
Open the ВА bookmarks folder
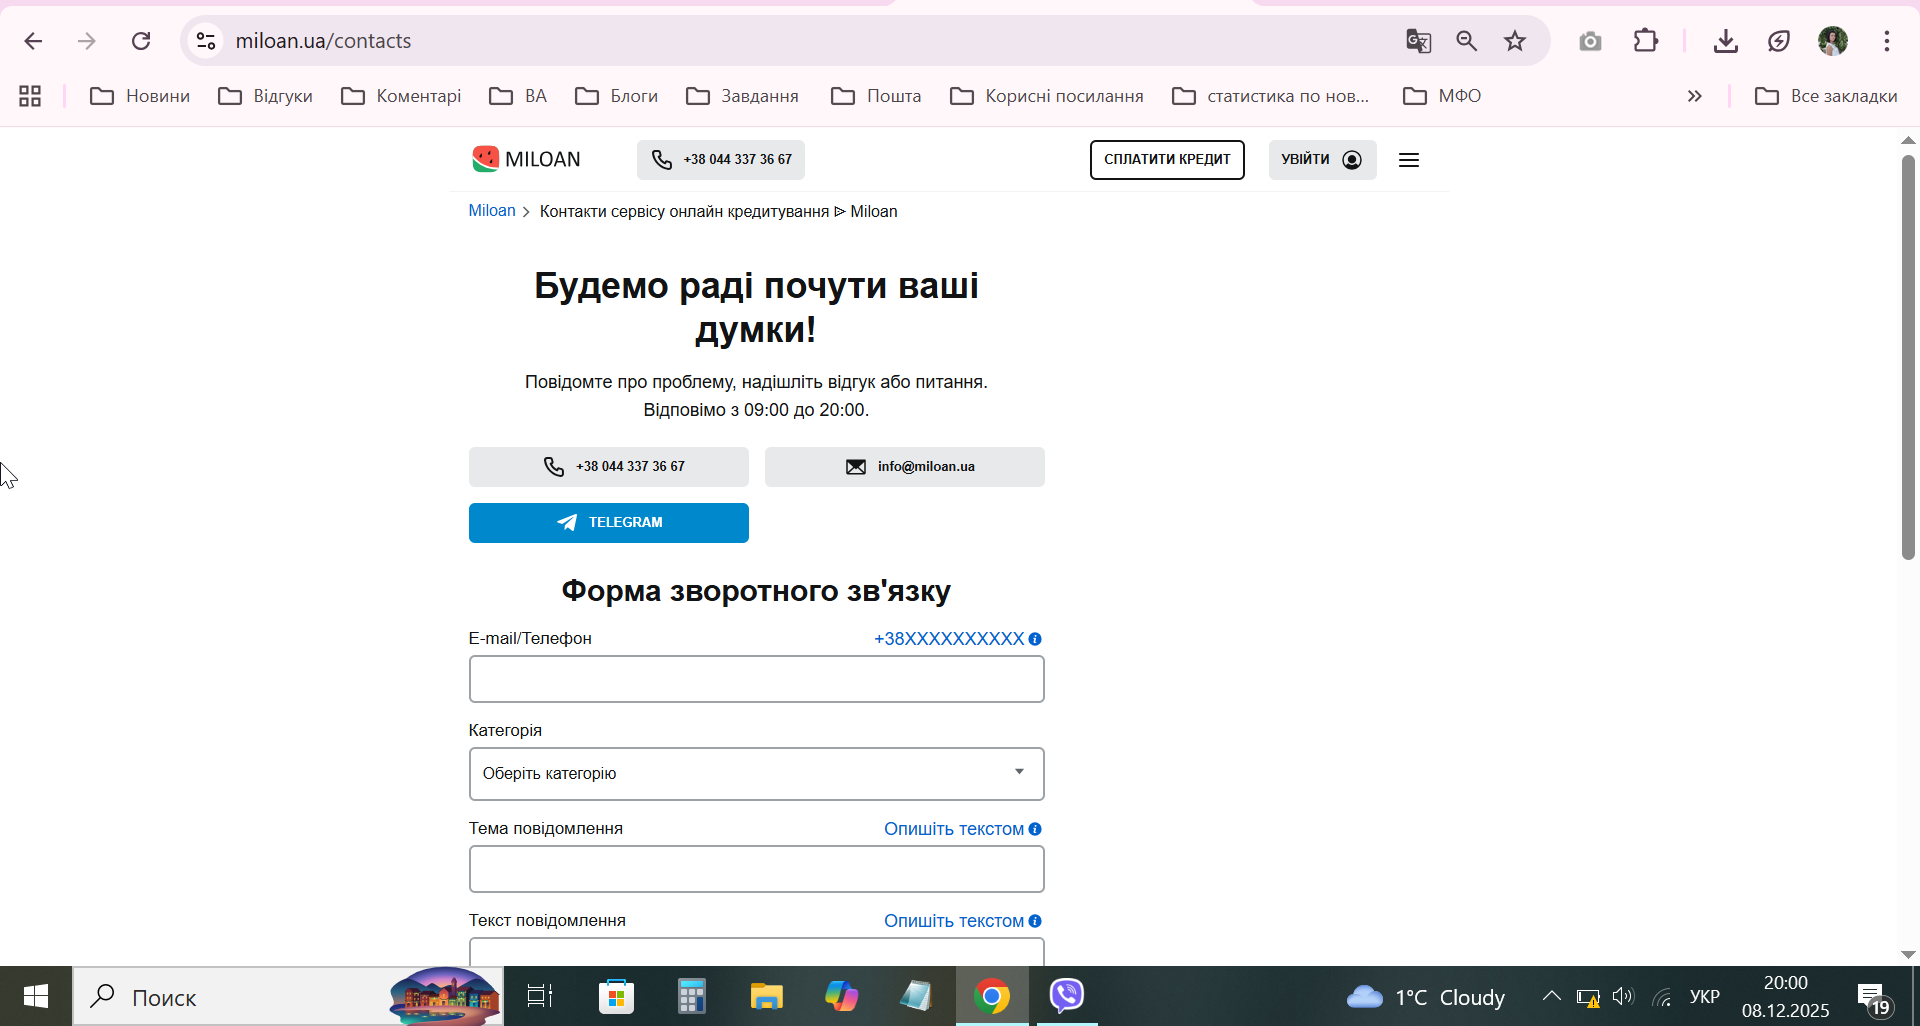(518, 96)
